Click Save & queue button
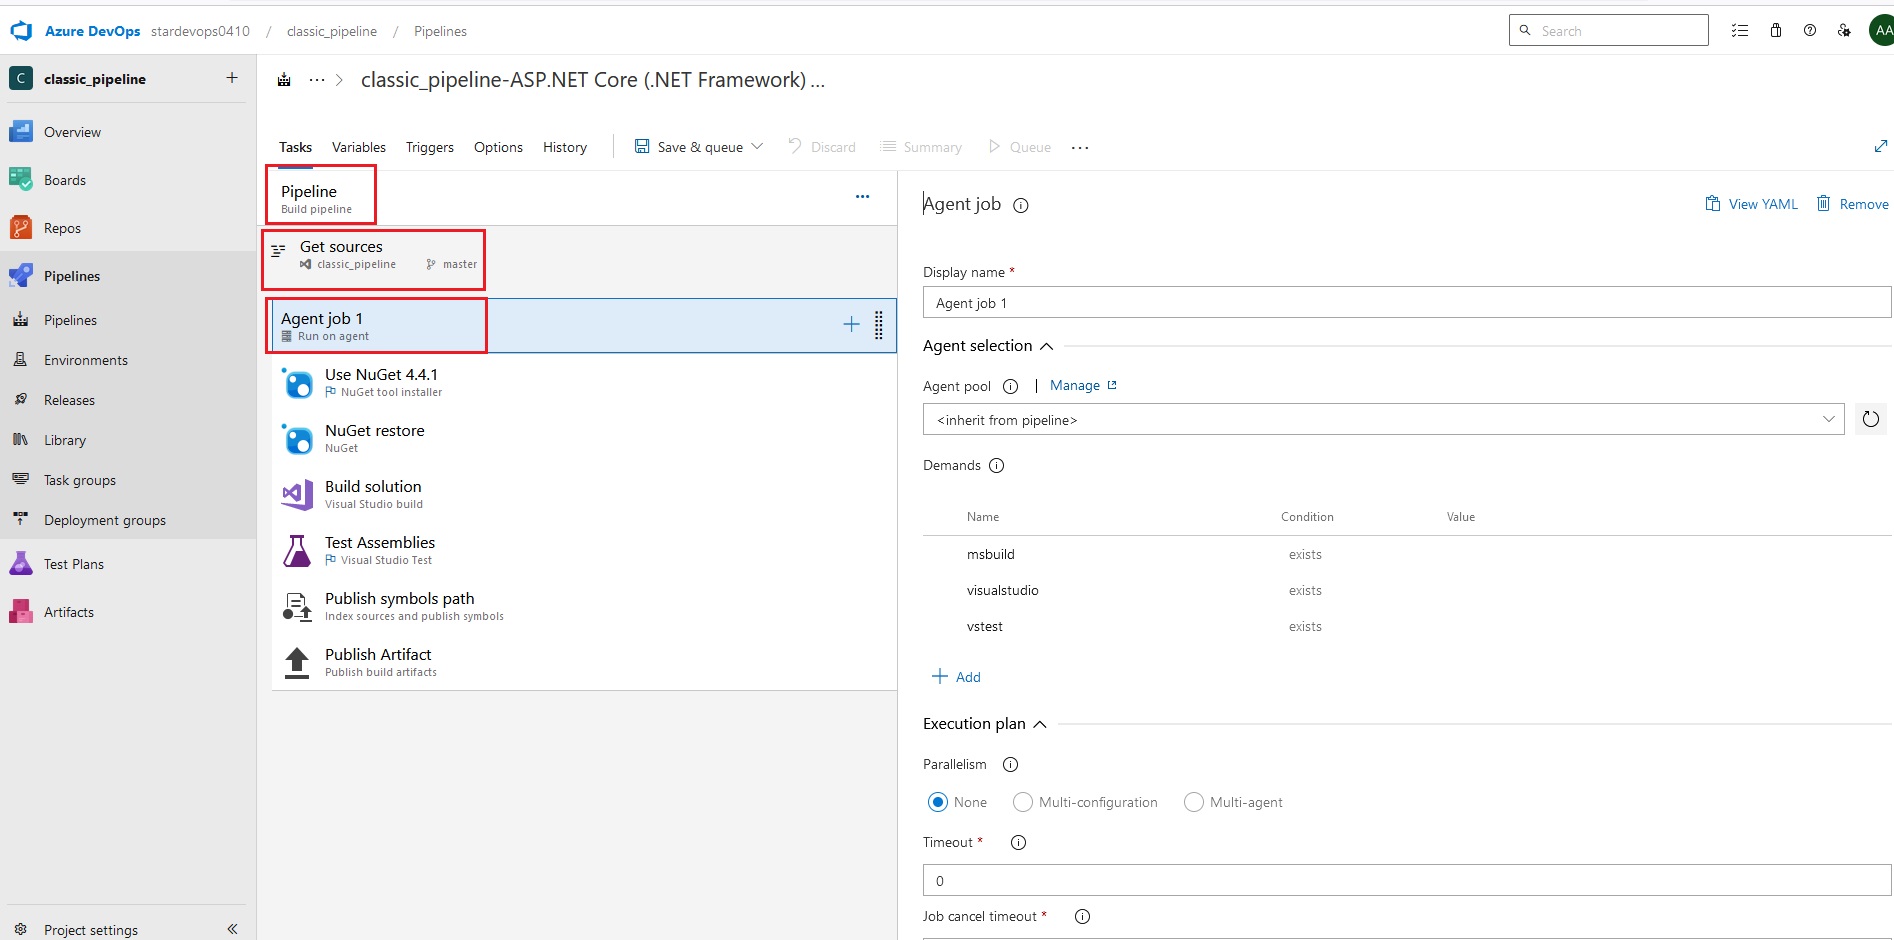 (690, 147)
